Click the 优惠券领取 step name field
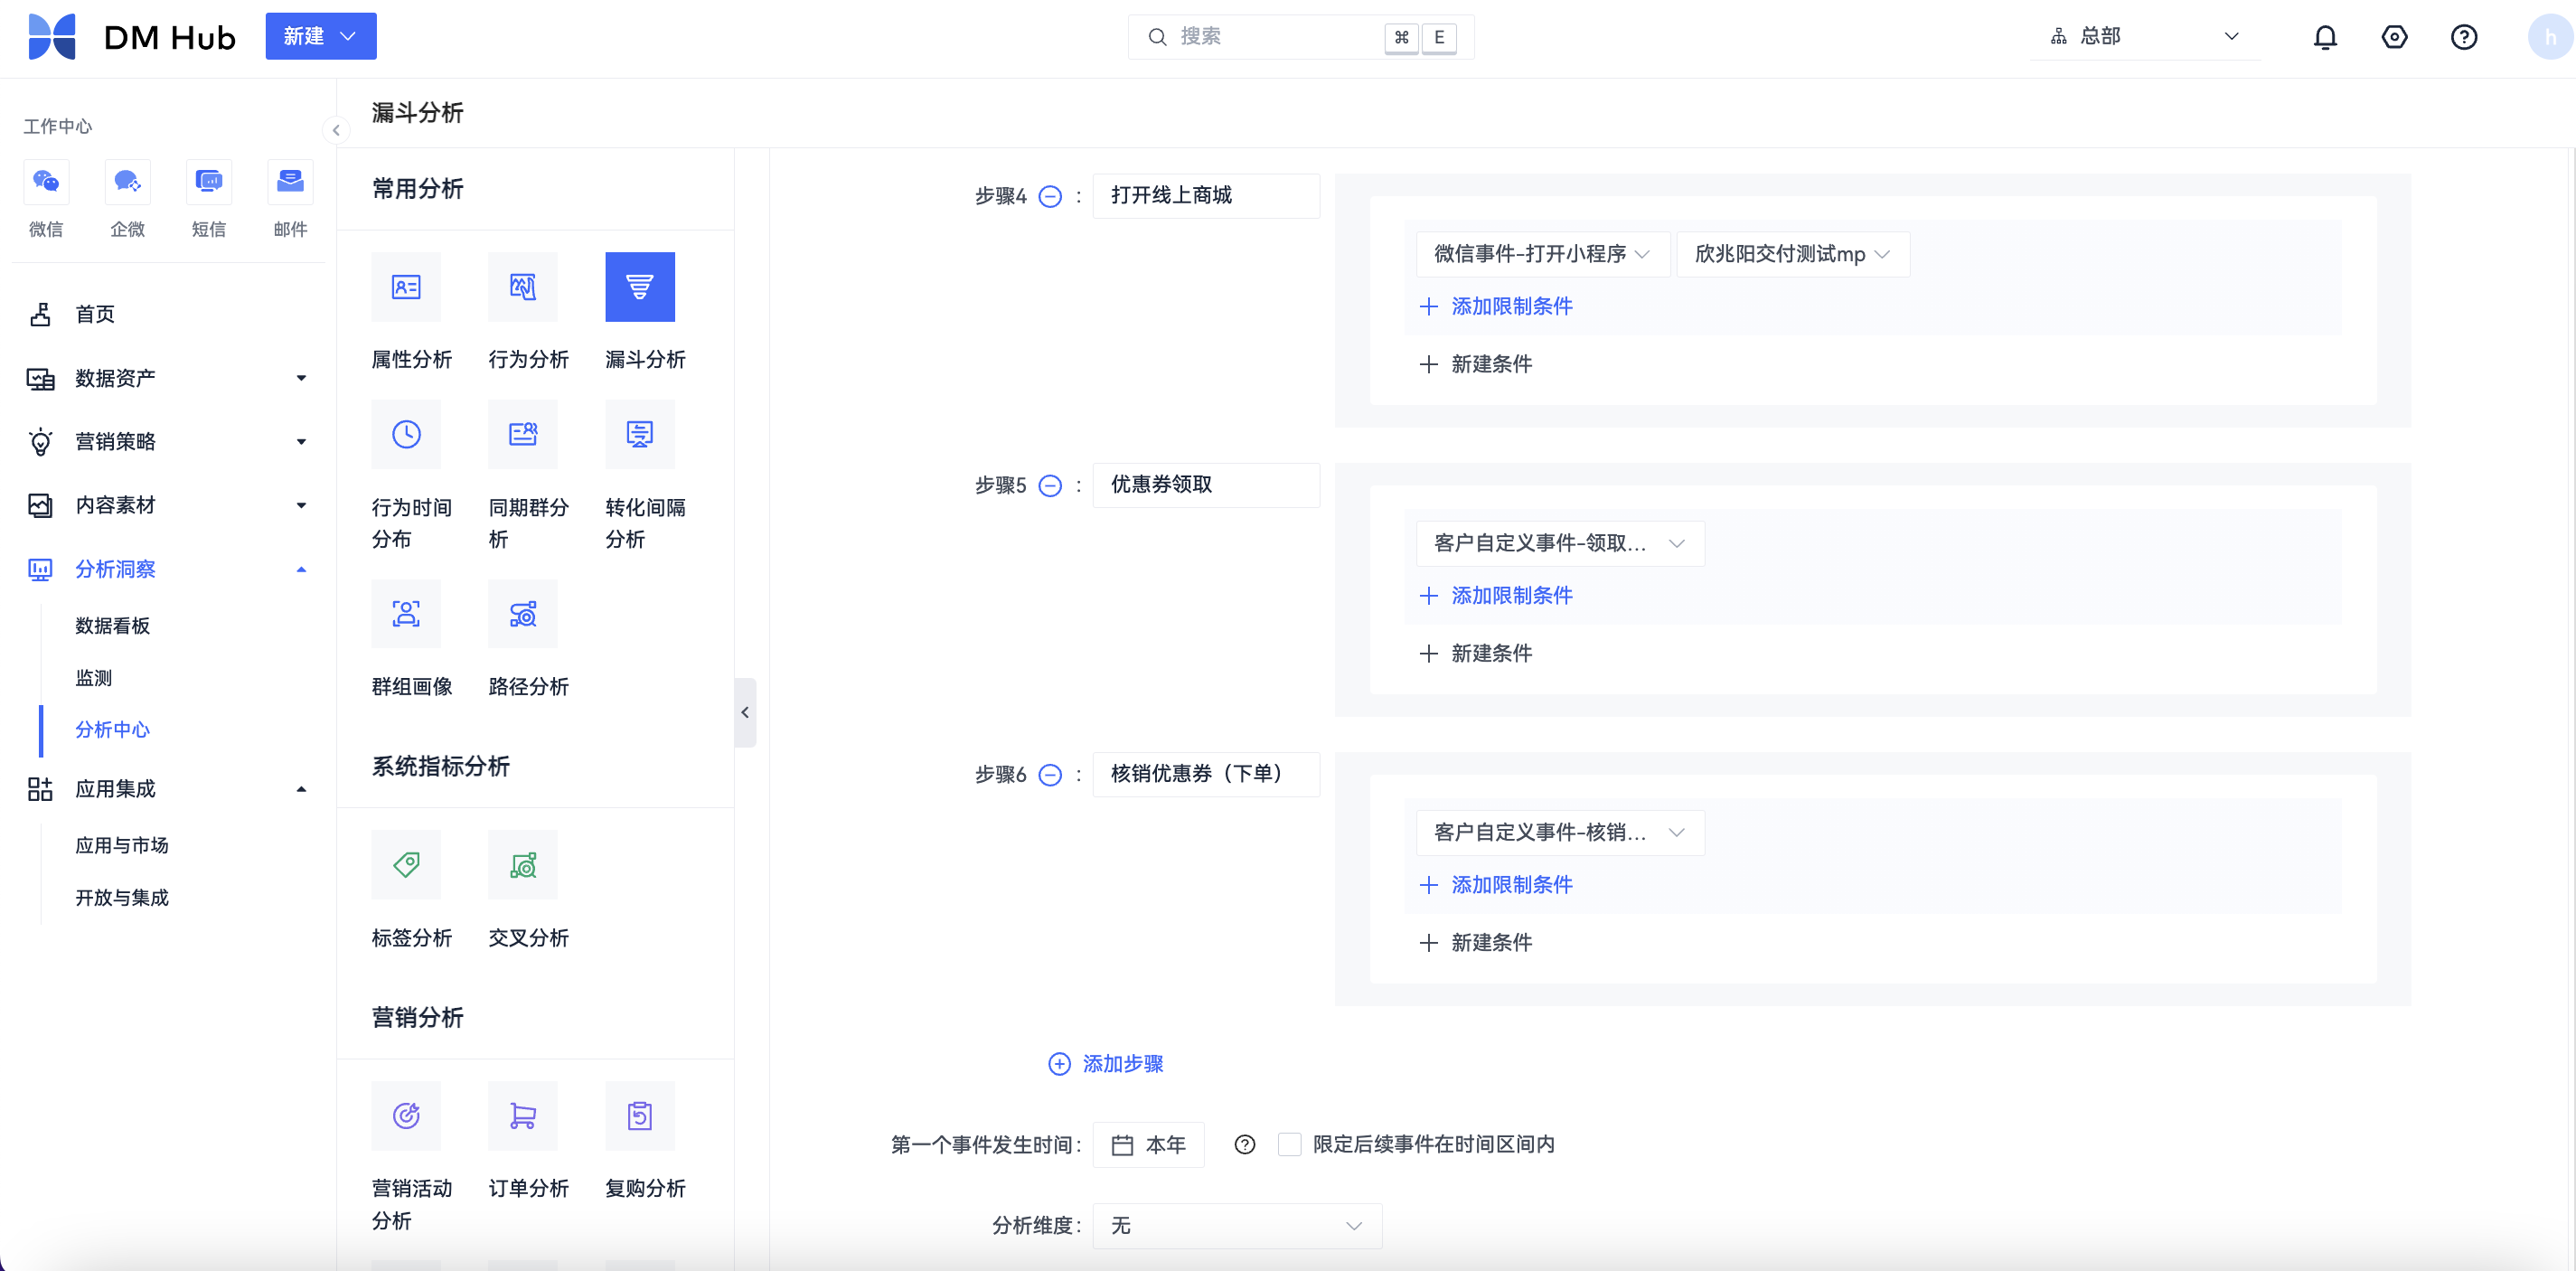 click(1205, 484)
